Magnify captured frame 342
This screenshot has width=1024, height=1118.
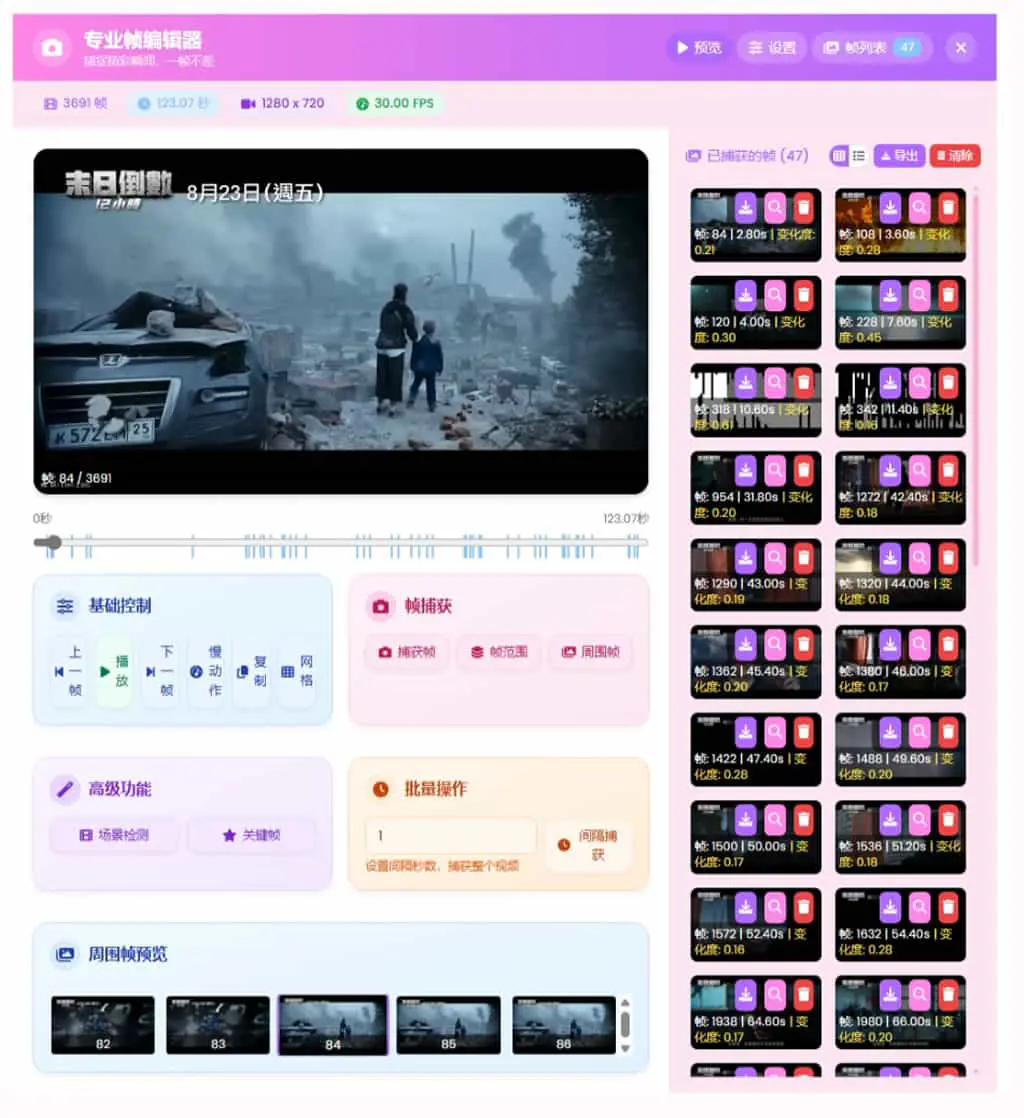(919, 383)
